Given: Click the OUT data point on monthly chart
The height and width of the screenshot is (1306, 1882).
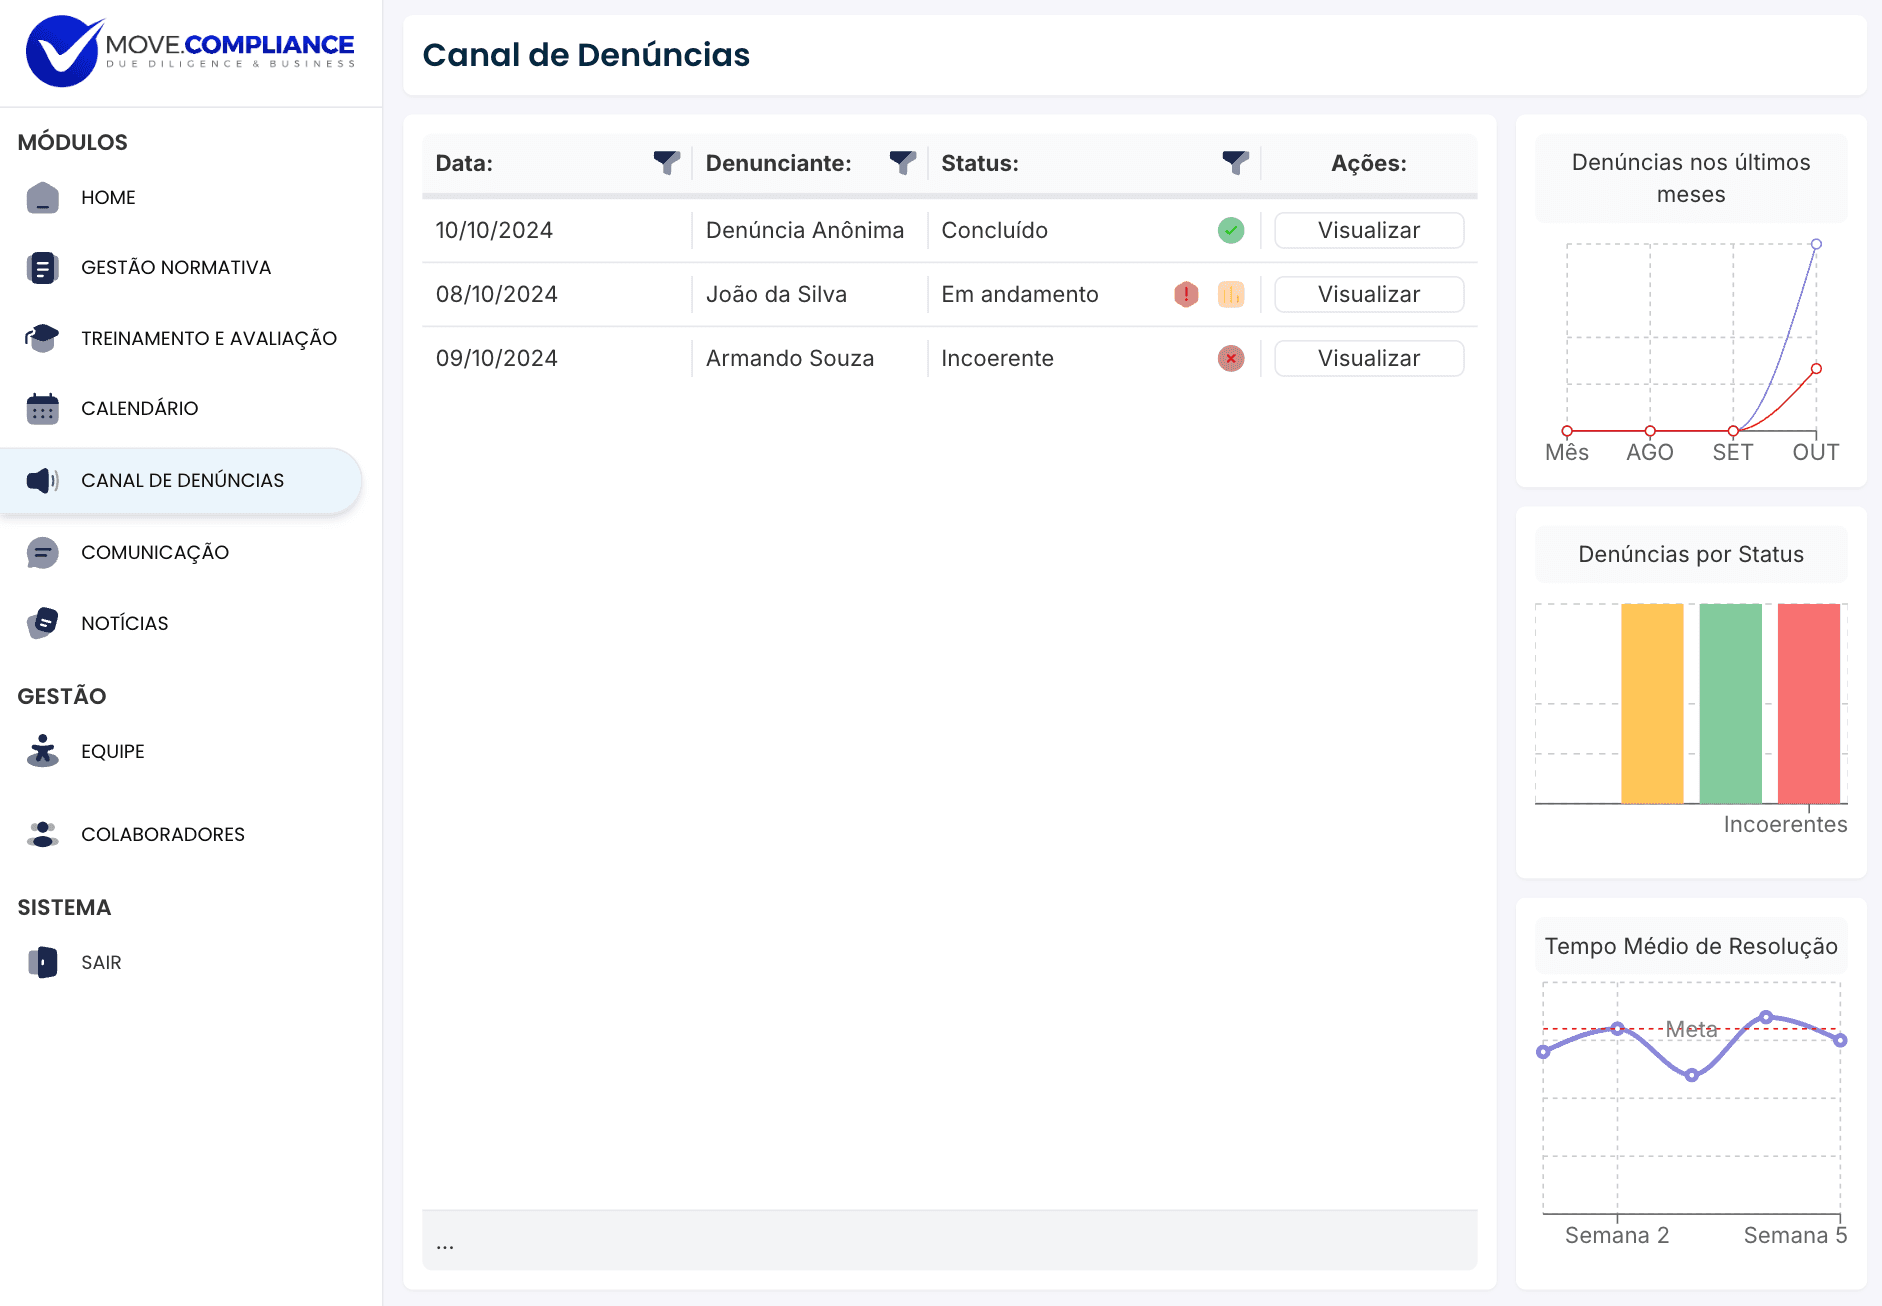Looking at the screenshot, I should 1816,245.
